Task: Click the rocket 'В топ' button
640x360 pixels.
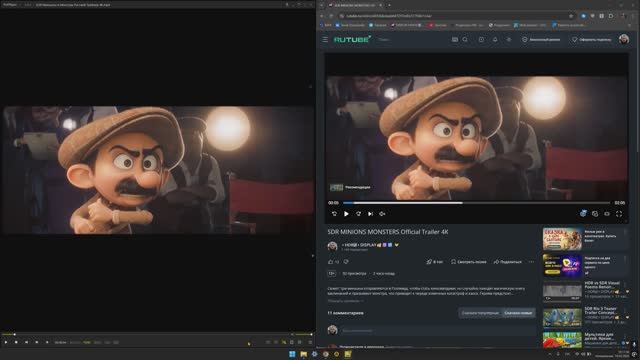Action: (x=434, y=262)
